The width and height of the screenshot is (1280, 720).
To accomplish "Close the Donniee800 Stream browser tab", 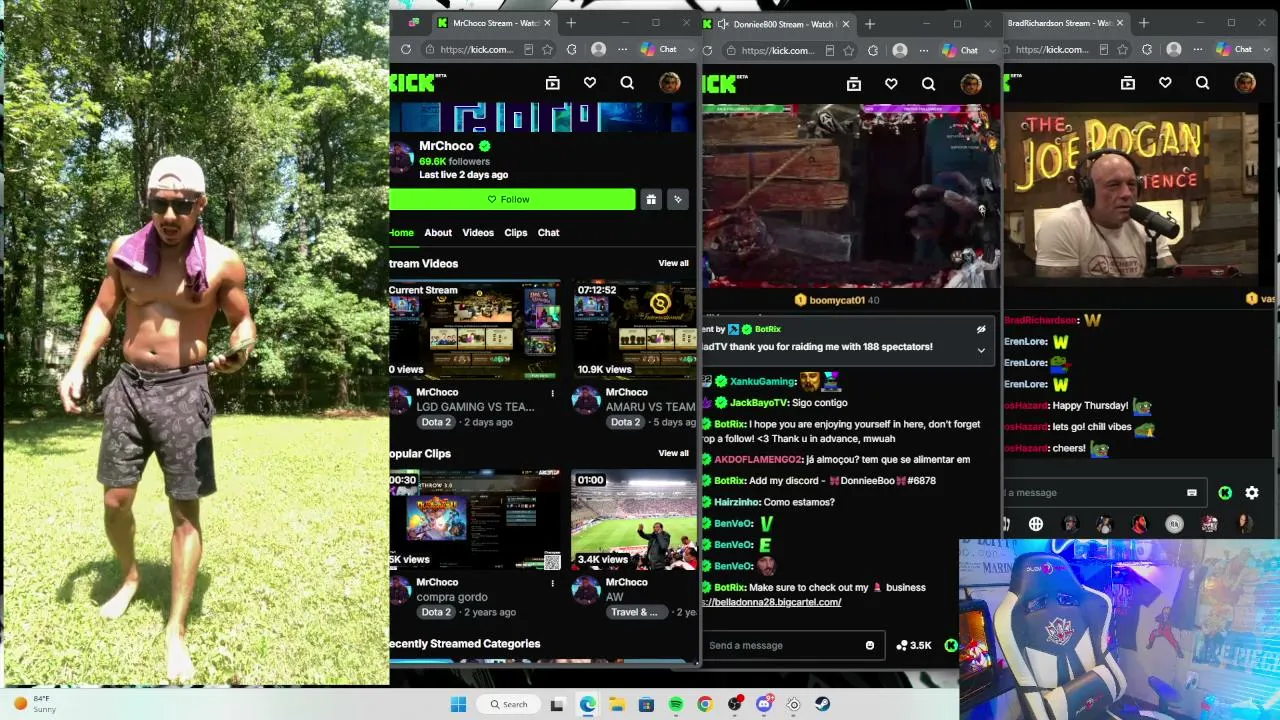I will [x=846, y=24].
